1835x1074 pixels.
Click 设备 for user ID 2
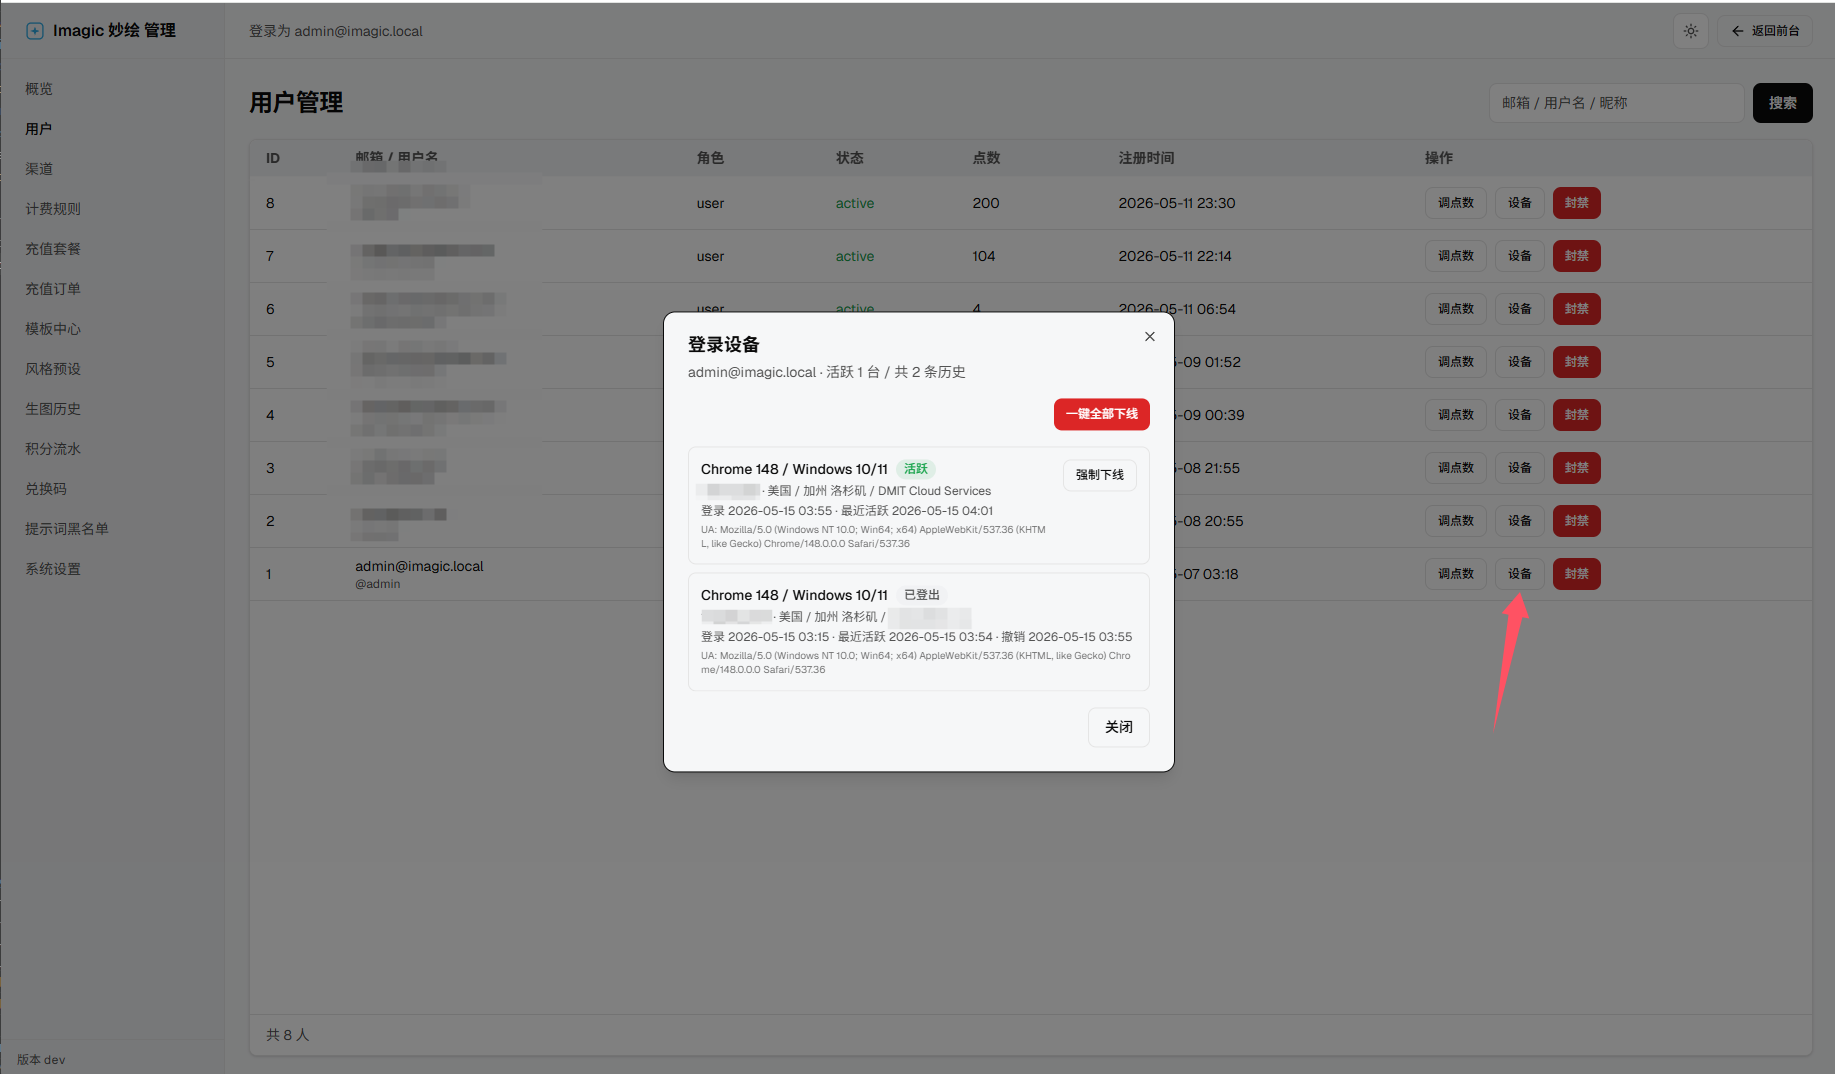click(1520, 521)
